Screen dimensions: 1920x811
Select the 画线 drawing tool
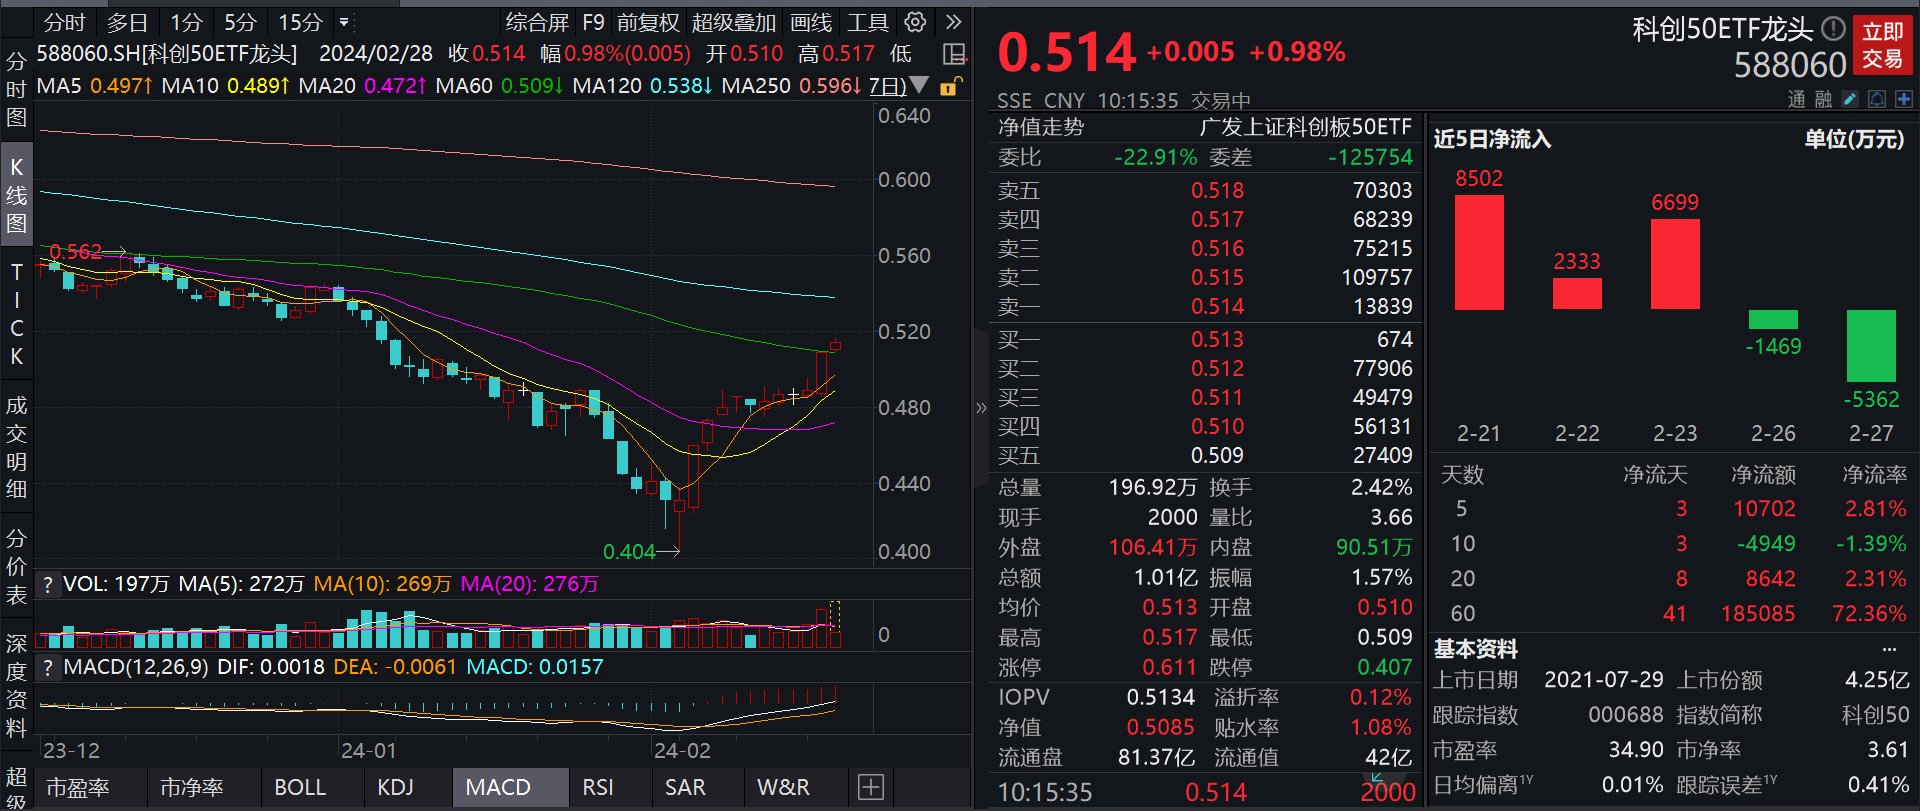tap(811, 22)
